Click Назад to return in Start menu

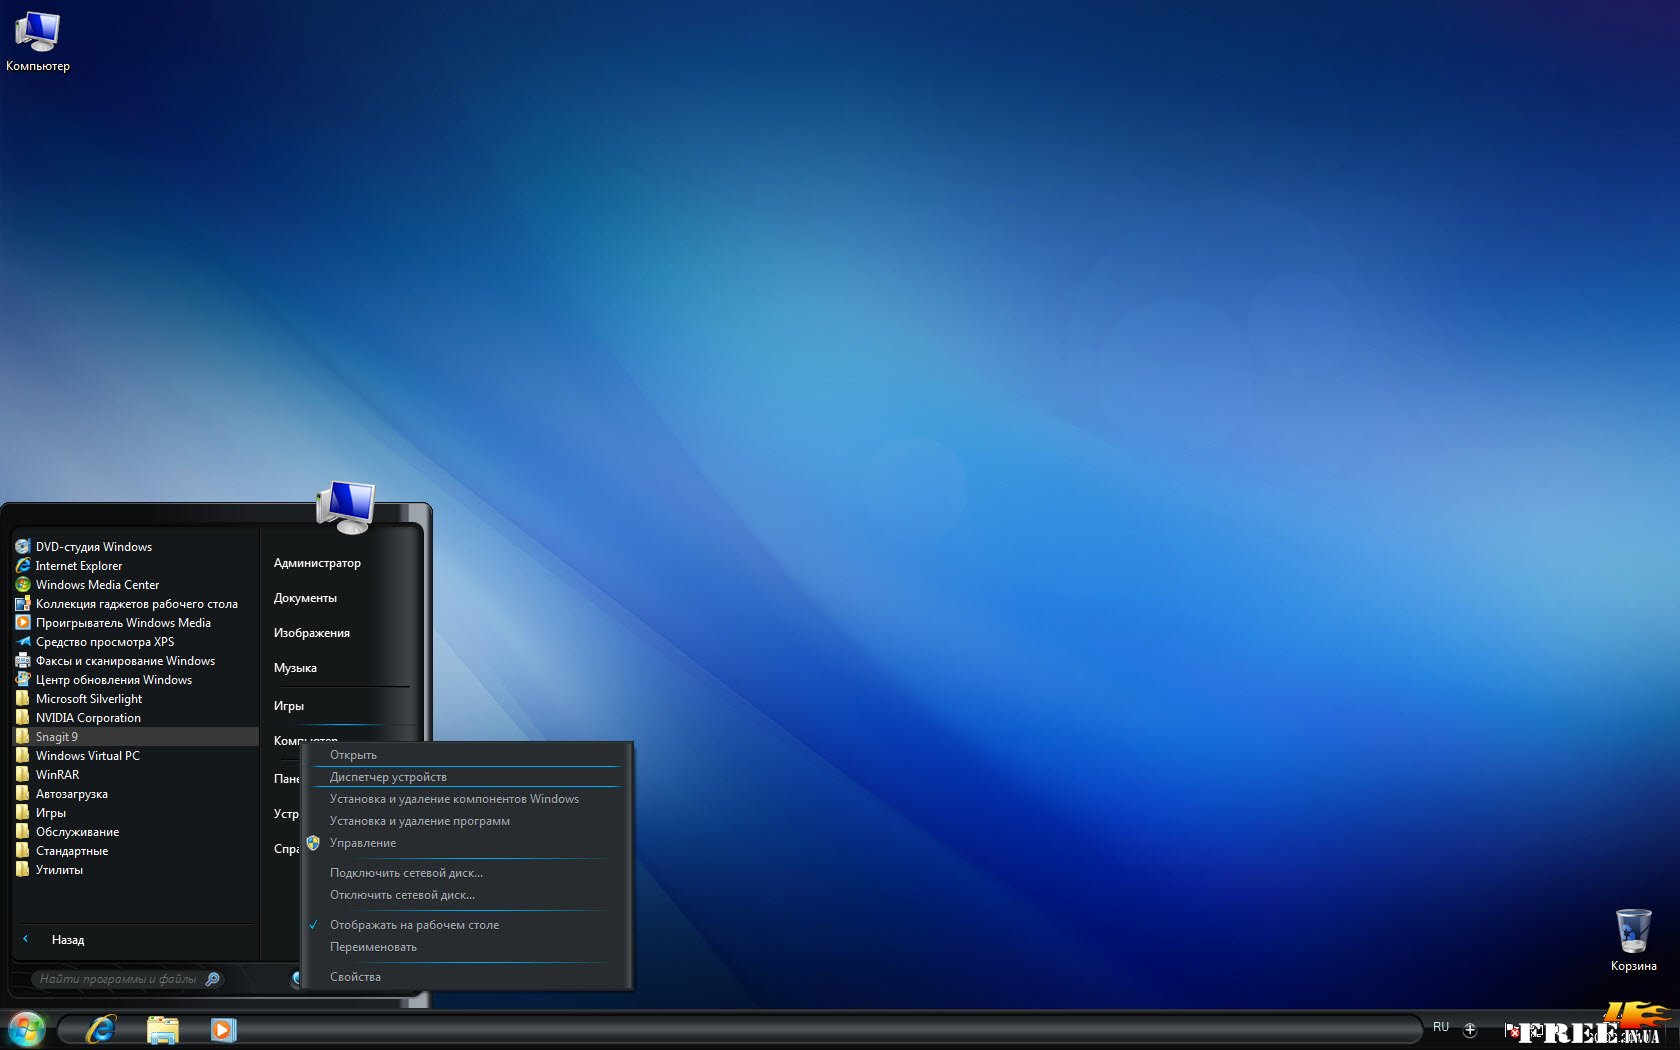[x=67, y=940]
